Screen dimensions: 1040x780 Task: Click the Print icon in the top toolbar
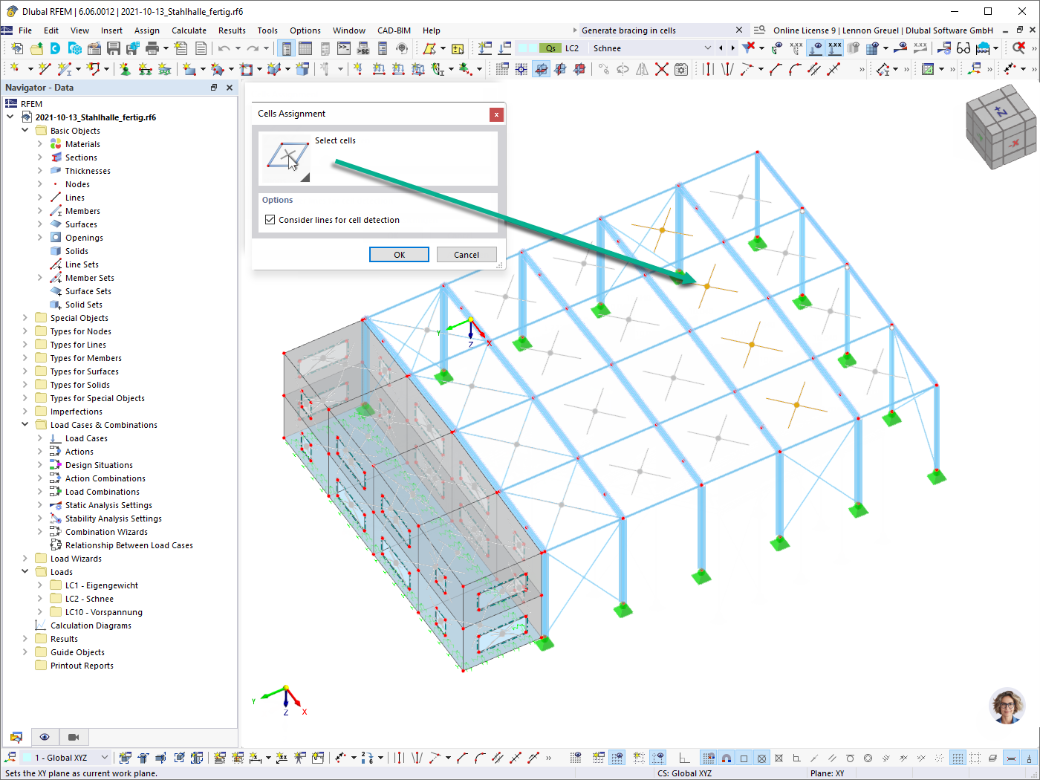152,48
